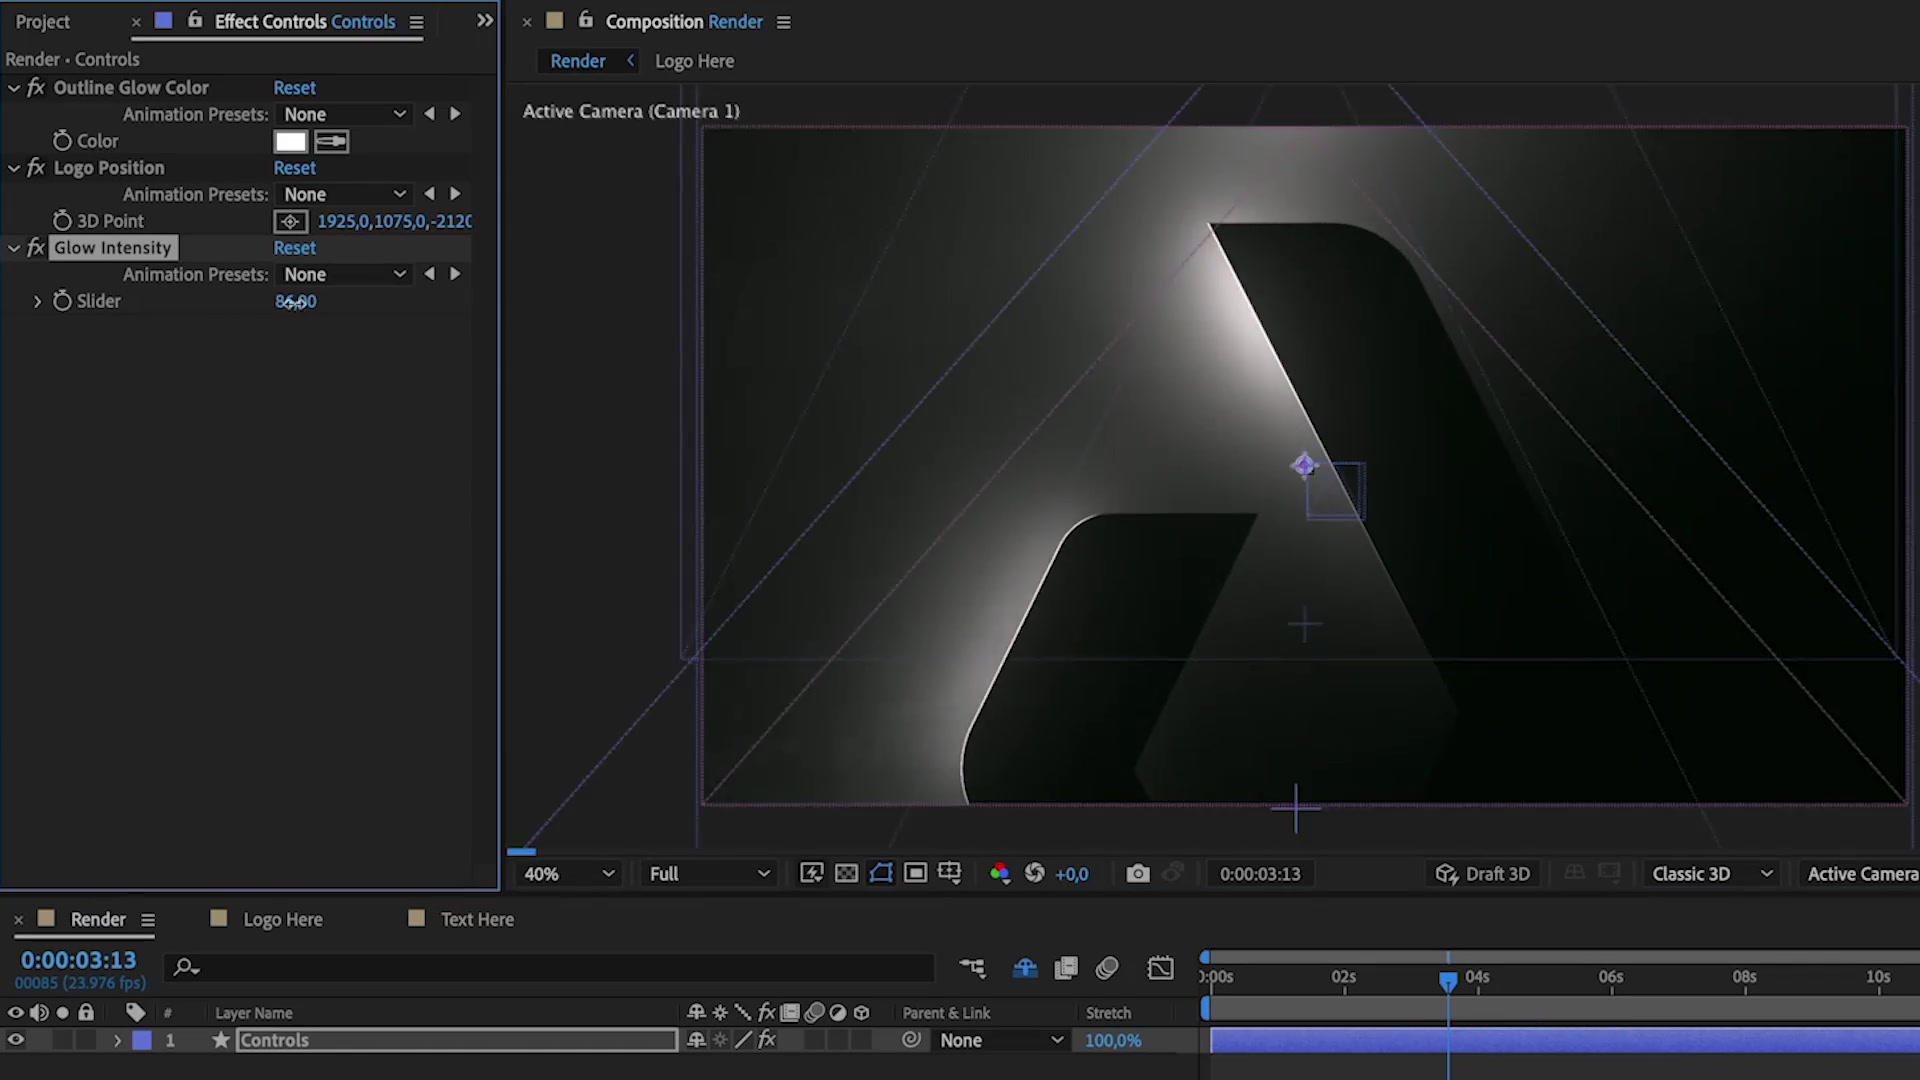Open the Parent & Link None dropdown
Image resolution: width=1920 pixels, height=1080 pixels.
[1000, 1040]
